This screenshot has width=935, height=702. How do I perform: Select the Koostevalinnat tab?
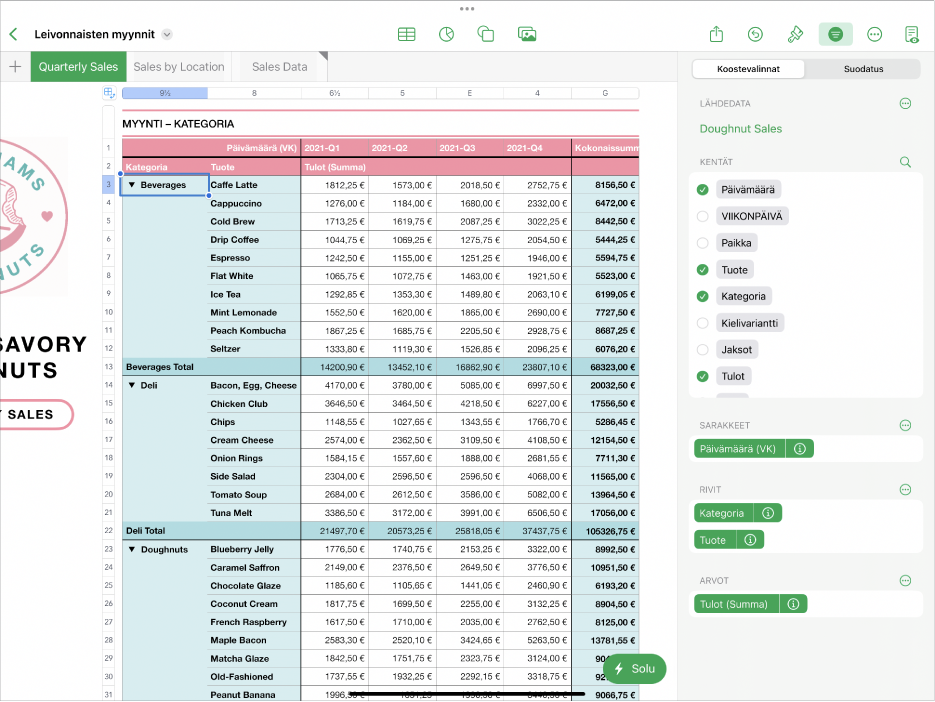pos(748,69)
